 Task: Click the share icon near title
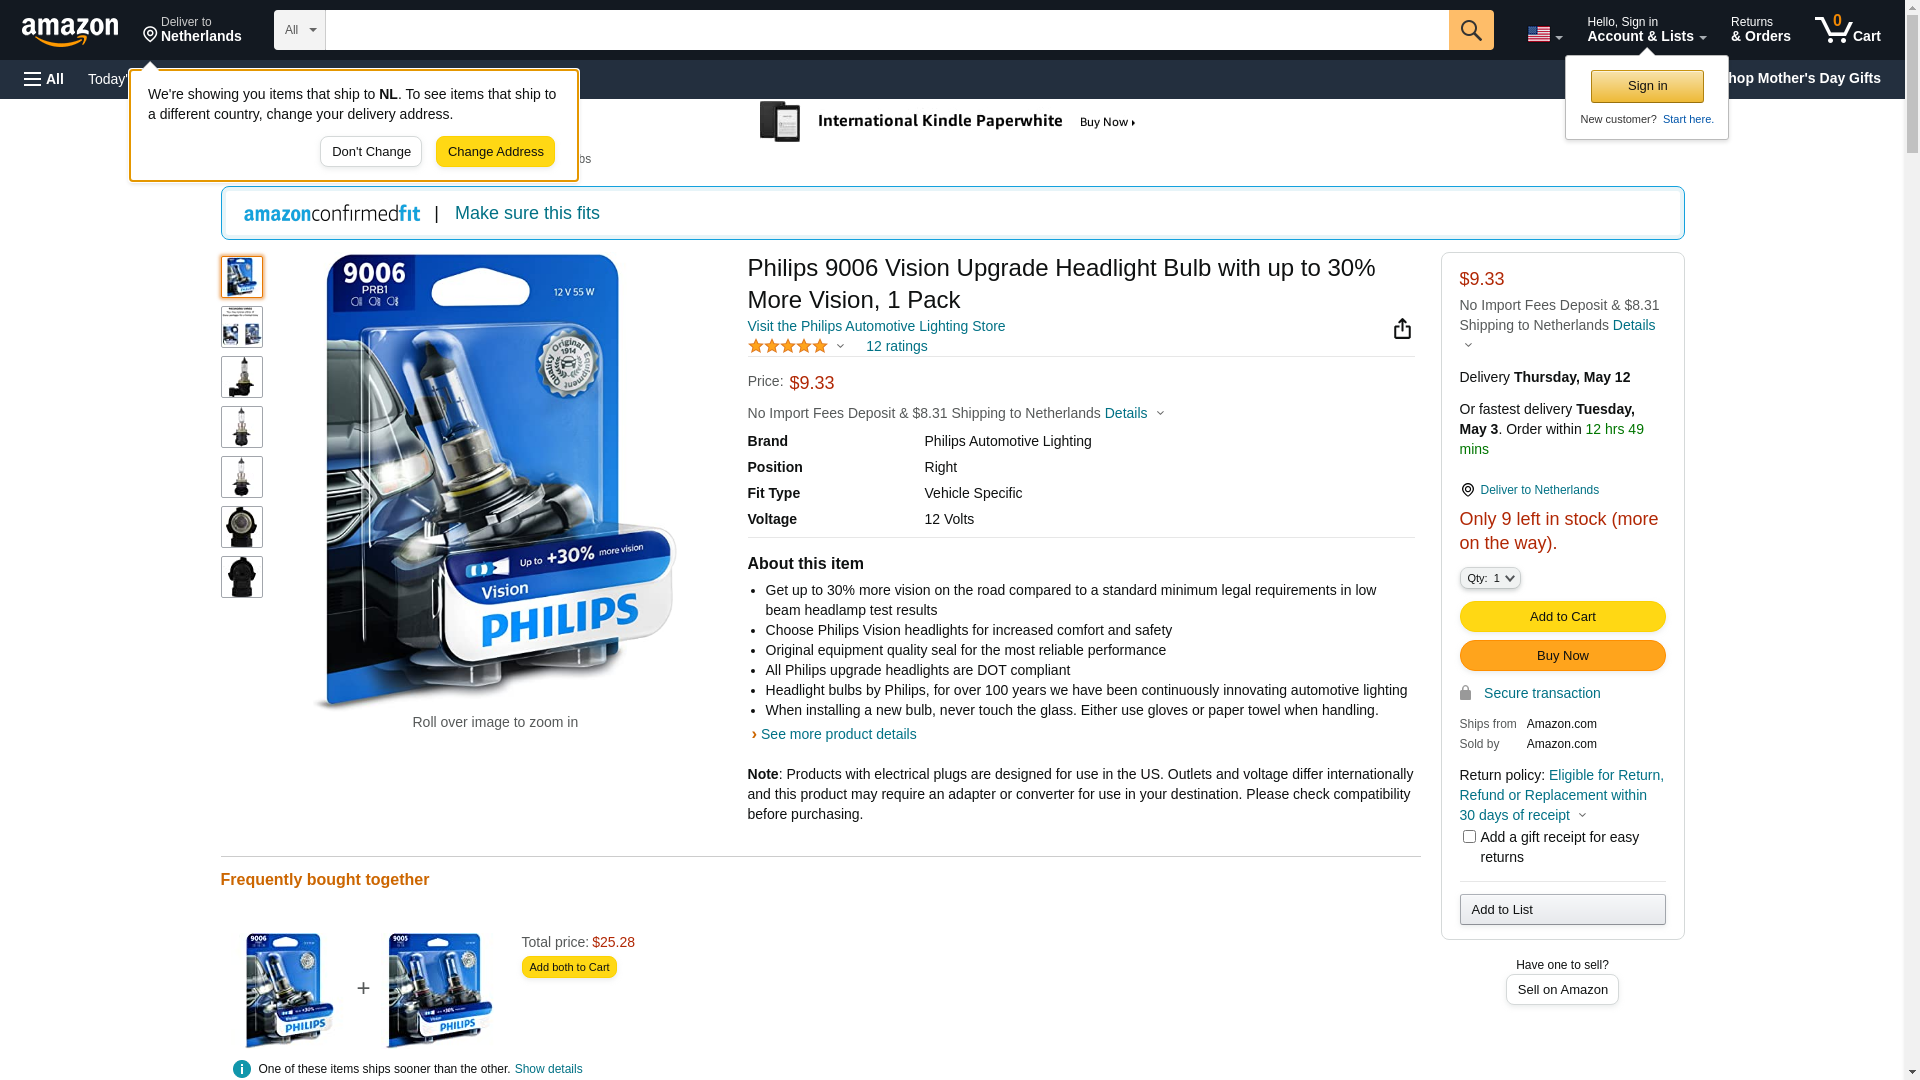click(x=1402, y=328)
